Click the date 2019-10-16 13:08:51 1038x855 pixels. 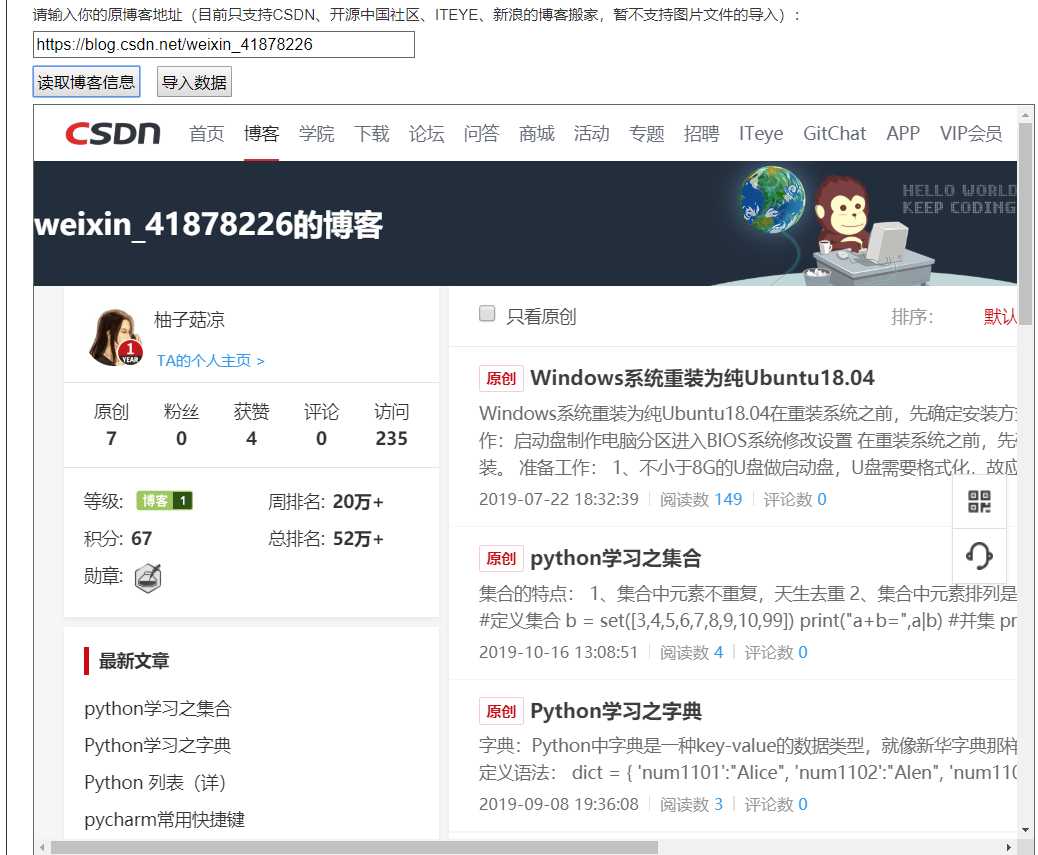click(559, 652)
